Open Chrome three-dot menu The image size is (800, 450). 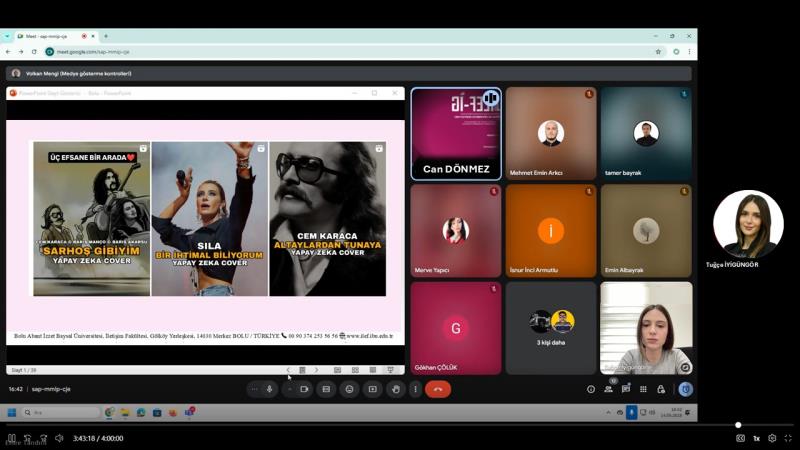[689, 52]
